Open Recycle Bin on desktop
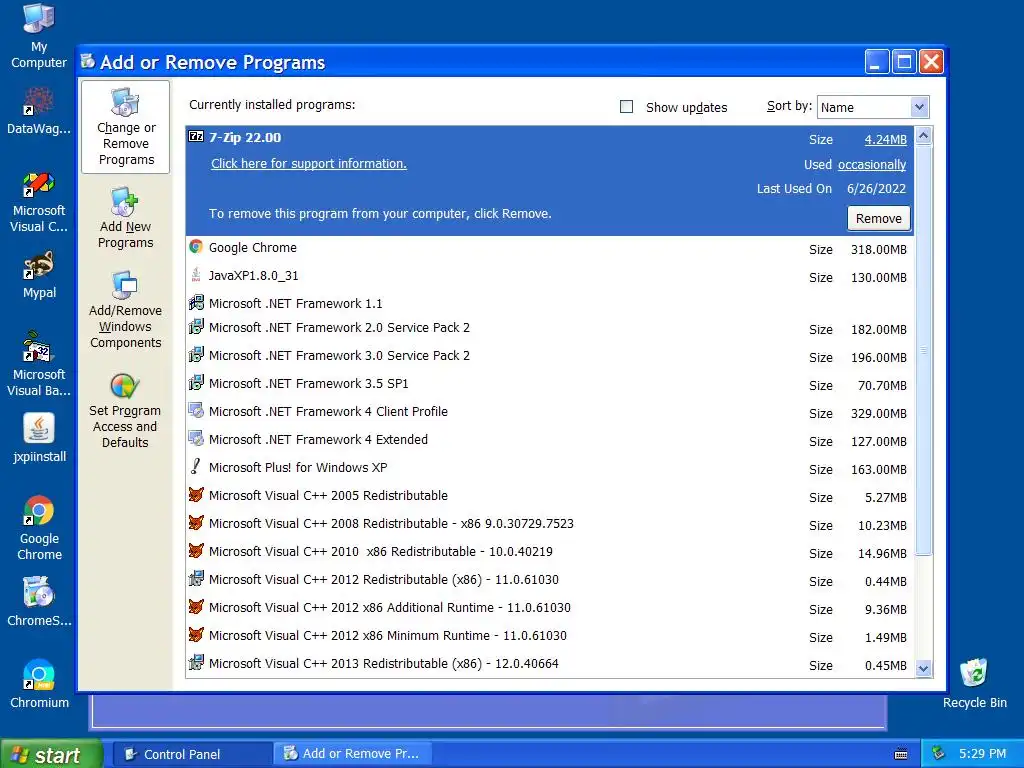The width and height of the screenshot is (1024, 768). 974,684
